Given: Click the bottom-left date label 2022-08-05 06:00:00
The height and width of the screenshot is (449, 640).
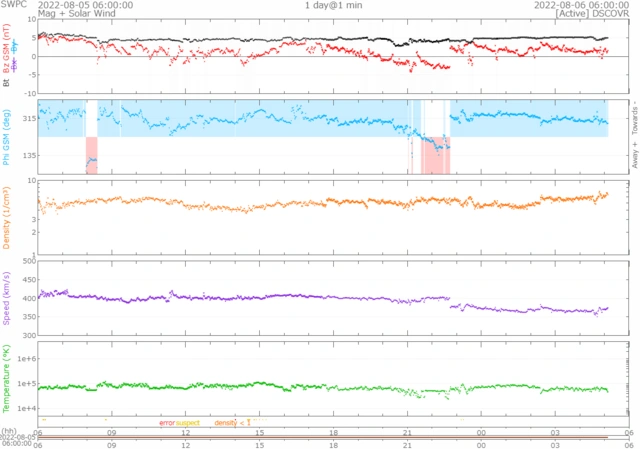Looking at the screenshot, I should pos(16,440).
